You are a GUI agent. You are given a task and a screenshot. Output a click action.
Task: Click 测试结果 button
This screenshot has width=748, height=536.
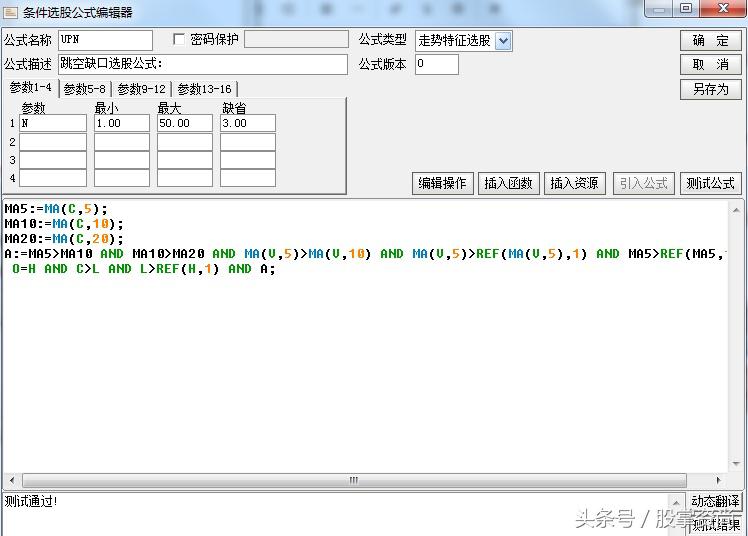pos(715,524)
